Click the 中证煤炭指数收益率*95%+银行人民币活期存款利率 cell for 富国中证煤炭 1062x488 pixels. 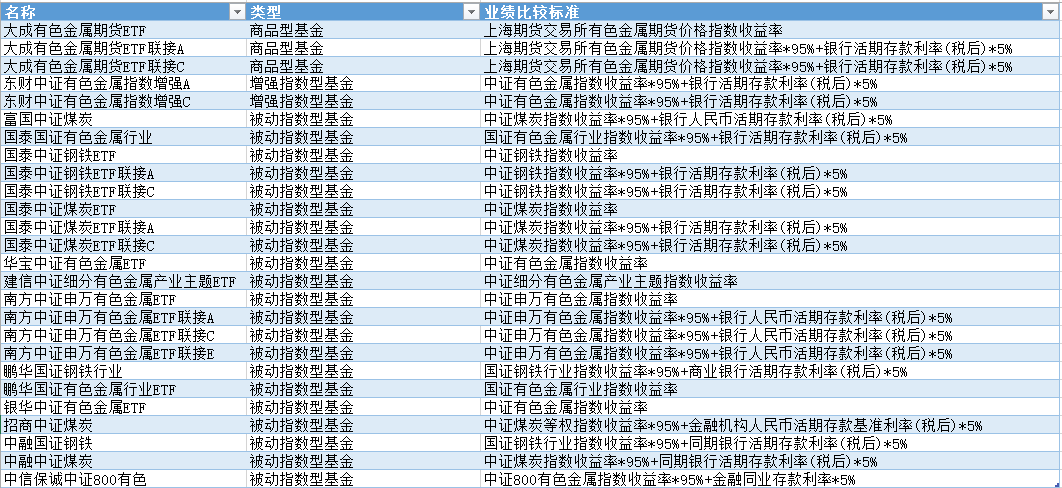[x=771, y=120]
